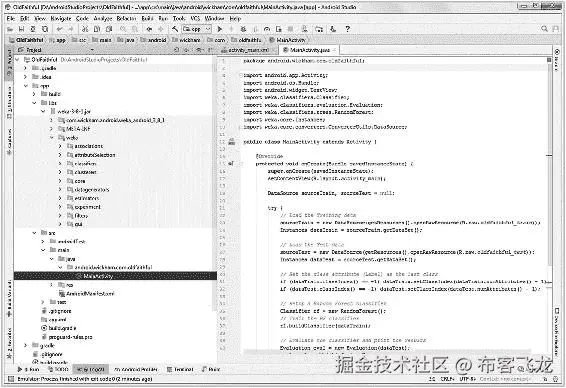Collapse the app module node
566x388 pixels.
[x=25, y=86]
